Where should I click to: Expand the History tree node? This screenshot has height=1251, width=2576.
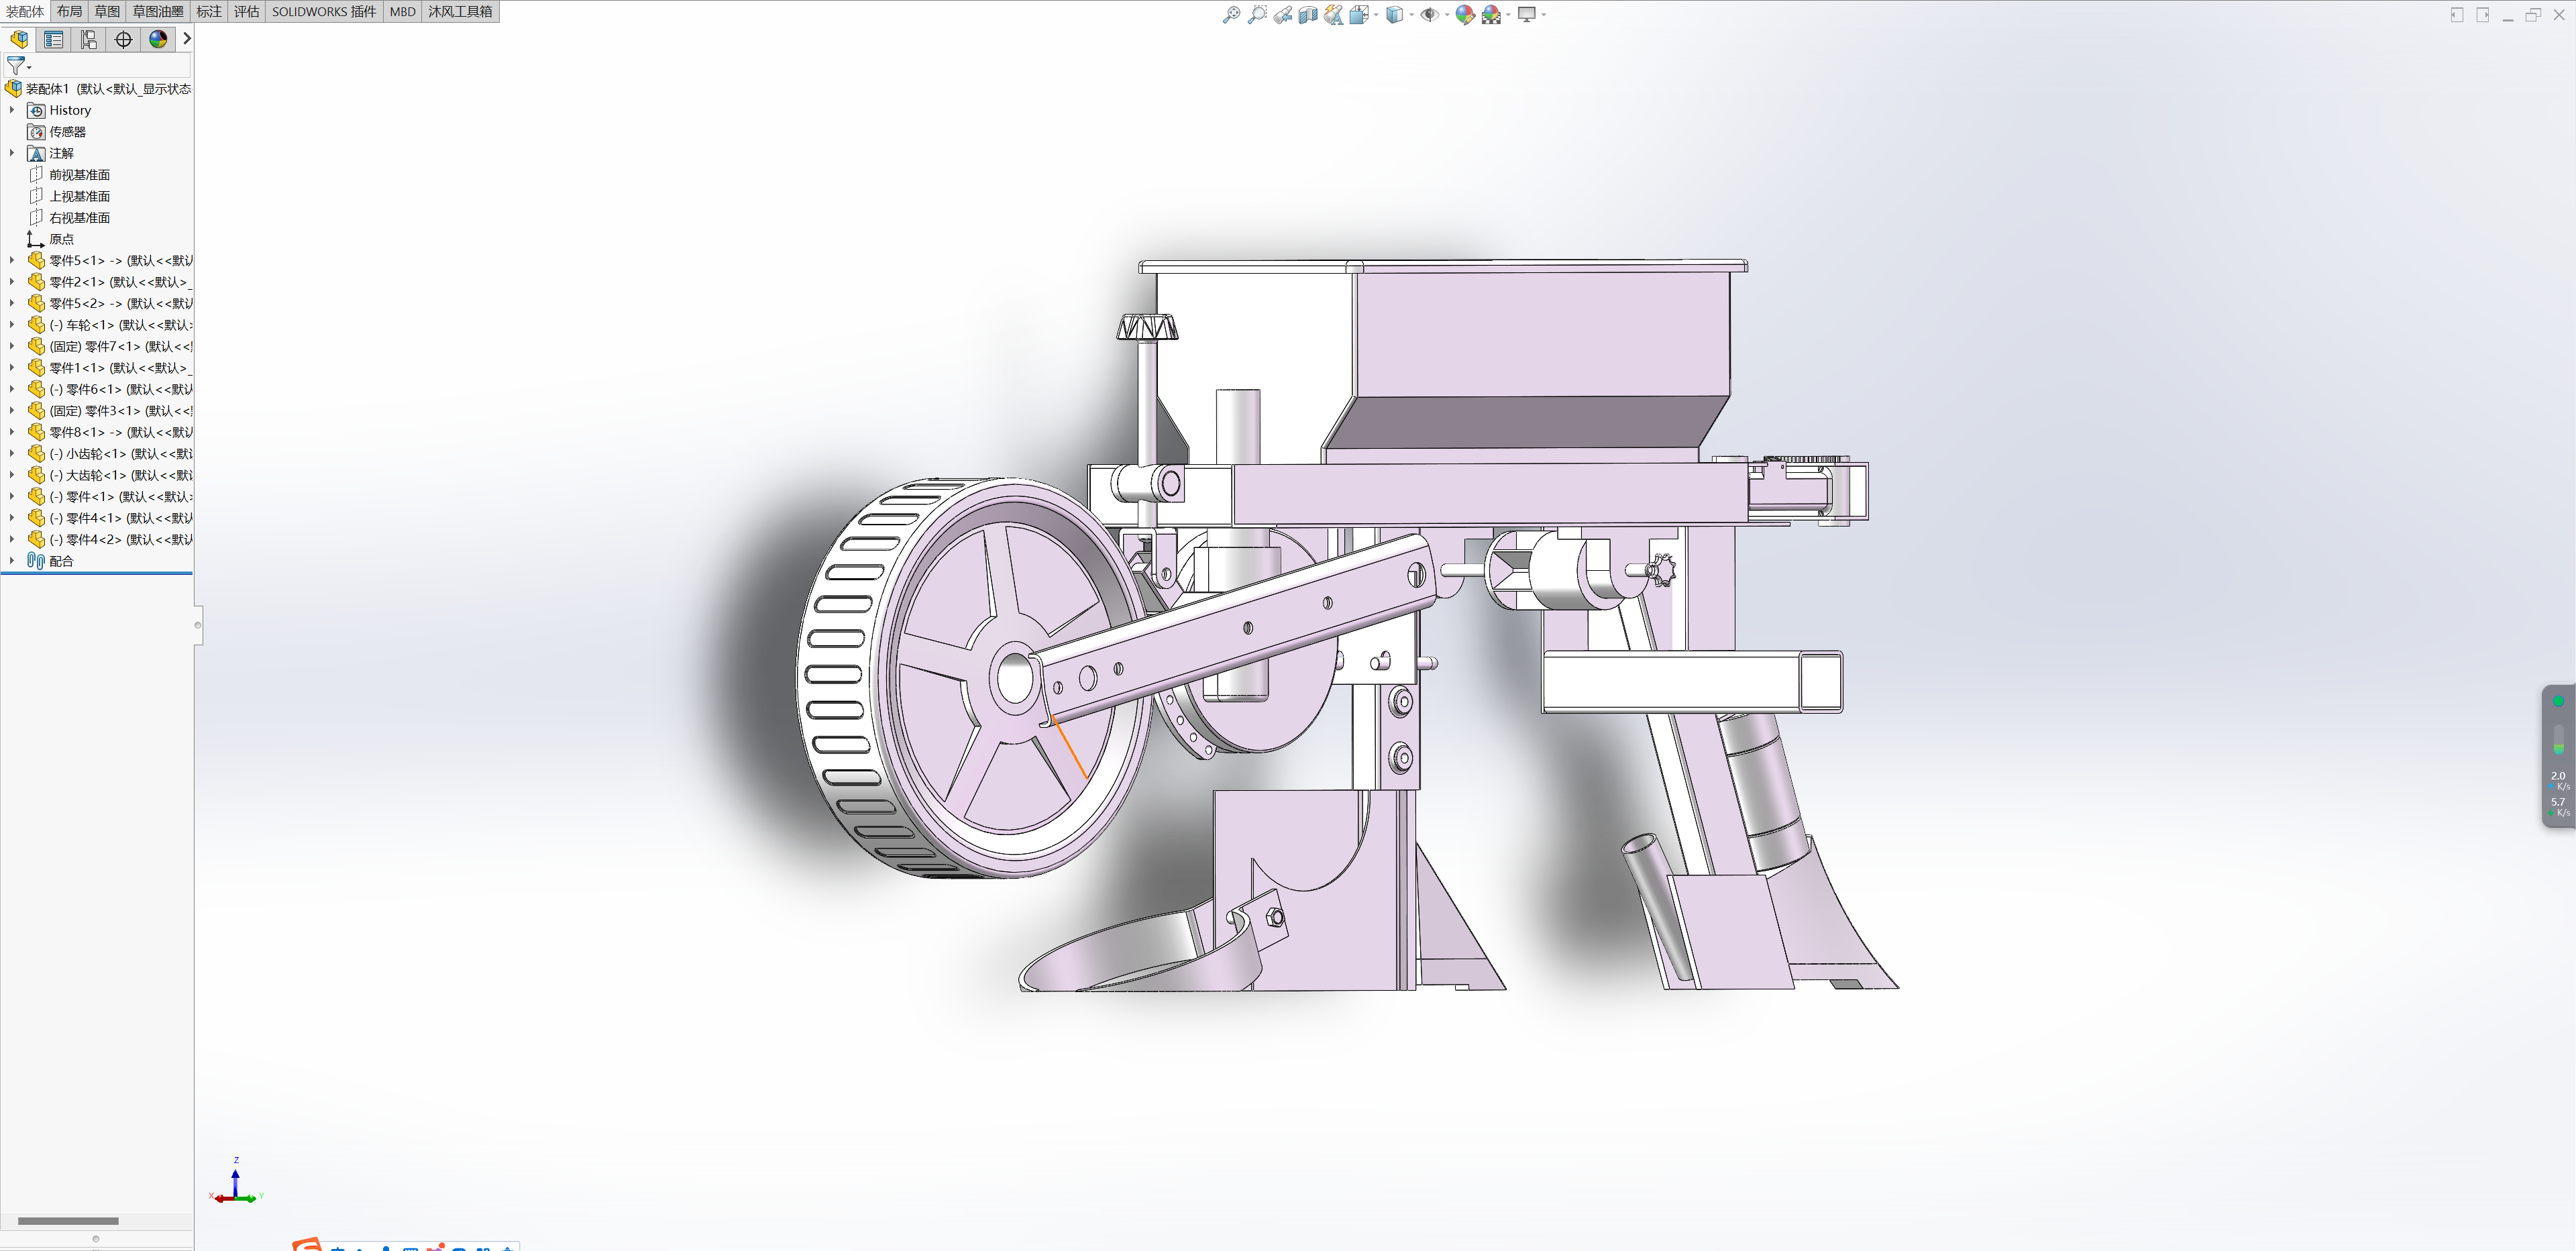tap(12, 110)
